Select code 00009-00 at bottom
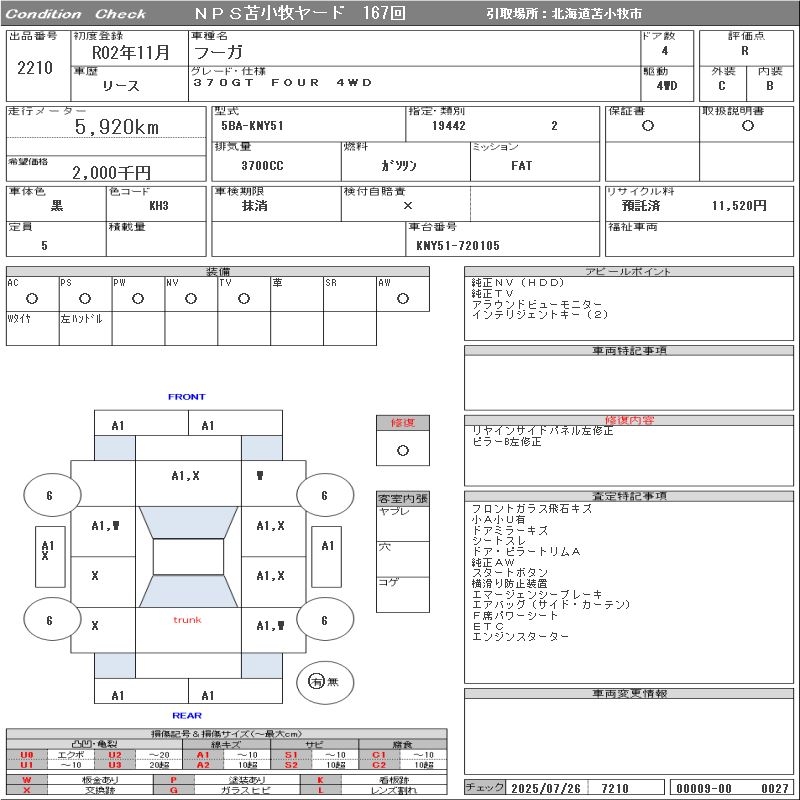800x800 pixels. 704,788
